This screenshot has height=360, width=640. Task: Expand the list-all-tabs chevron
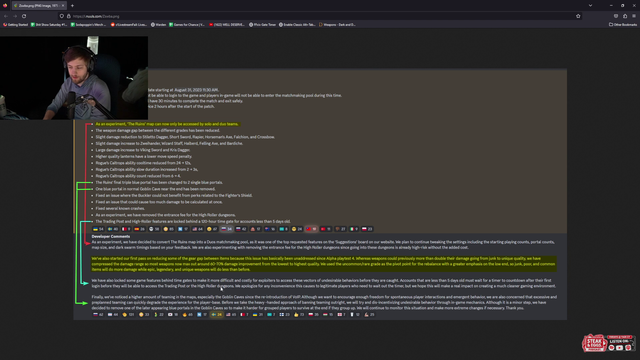[x=590, y=6]
